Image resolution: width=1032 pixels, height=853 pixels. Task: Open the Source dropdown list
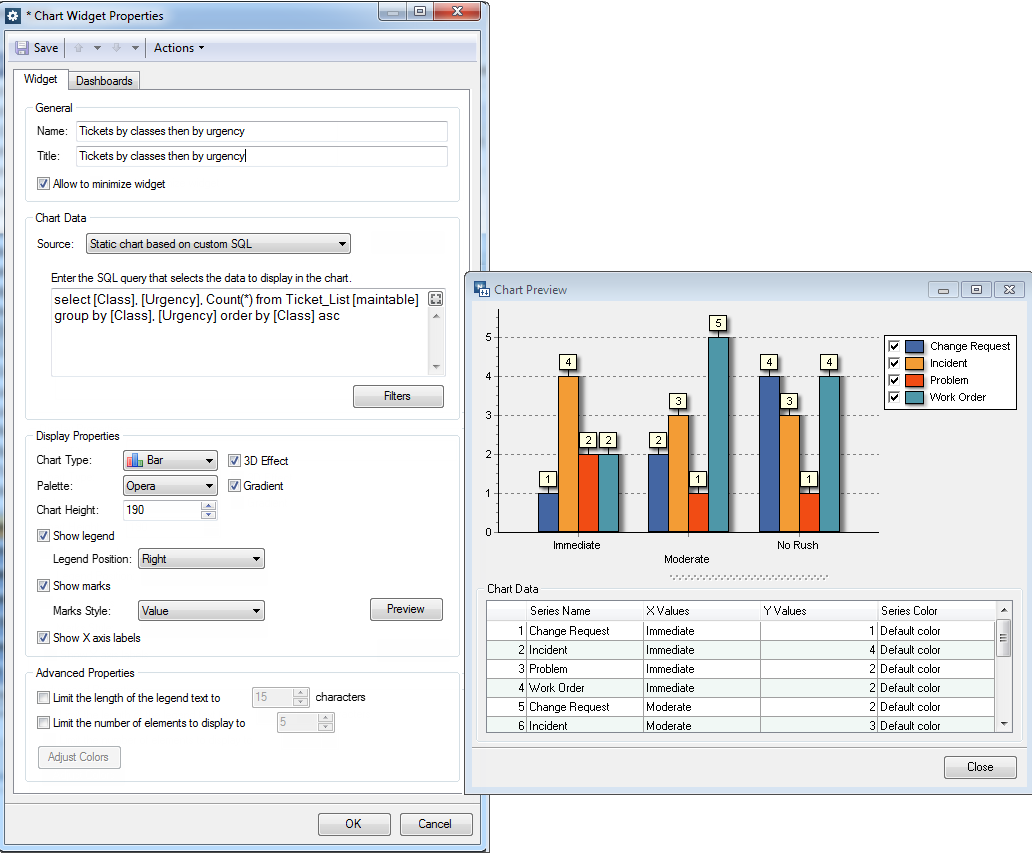pyautogui.click(x=219, y=244)
